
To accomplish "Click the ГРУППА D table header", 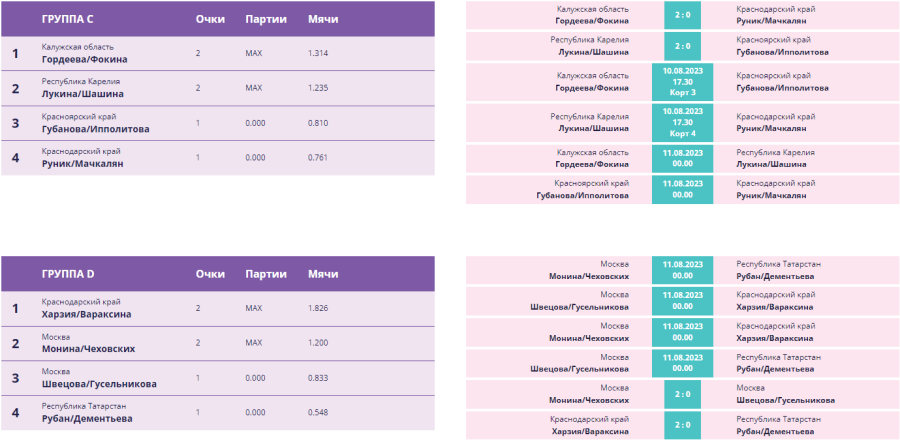I will [68, 273].
